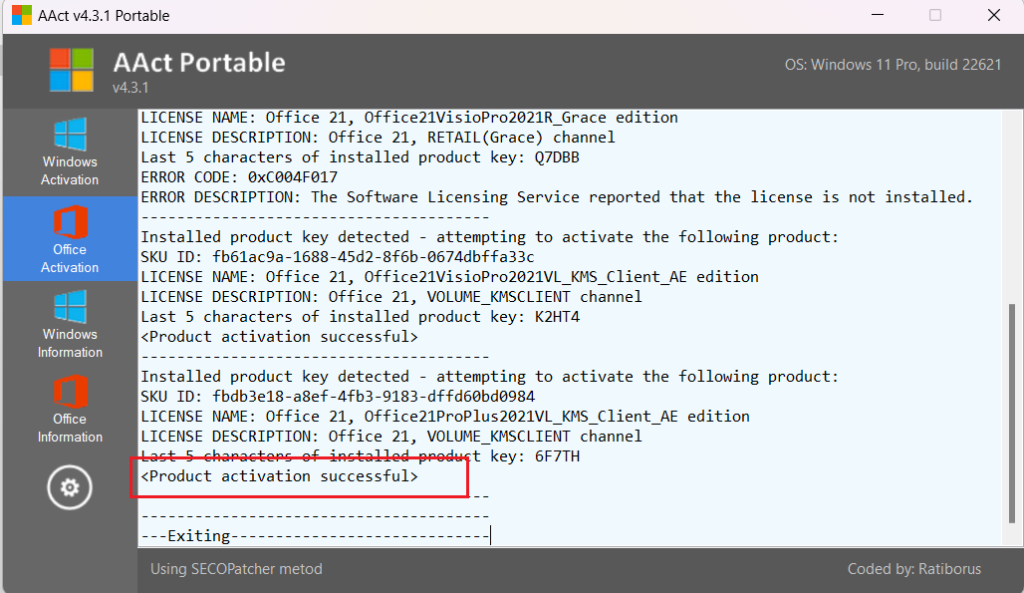
Task: Click the product key Q7DBB line
Action: point(360,157)
